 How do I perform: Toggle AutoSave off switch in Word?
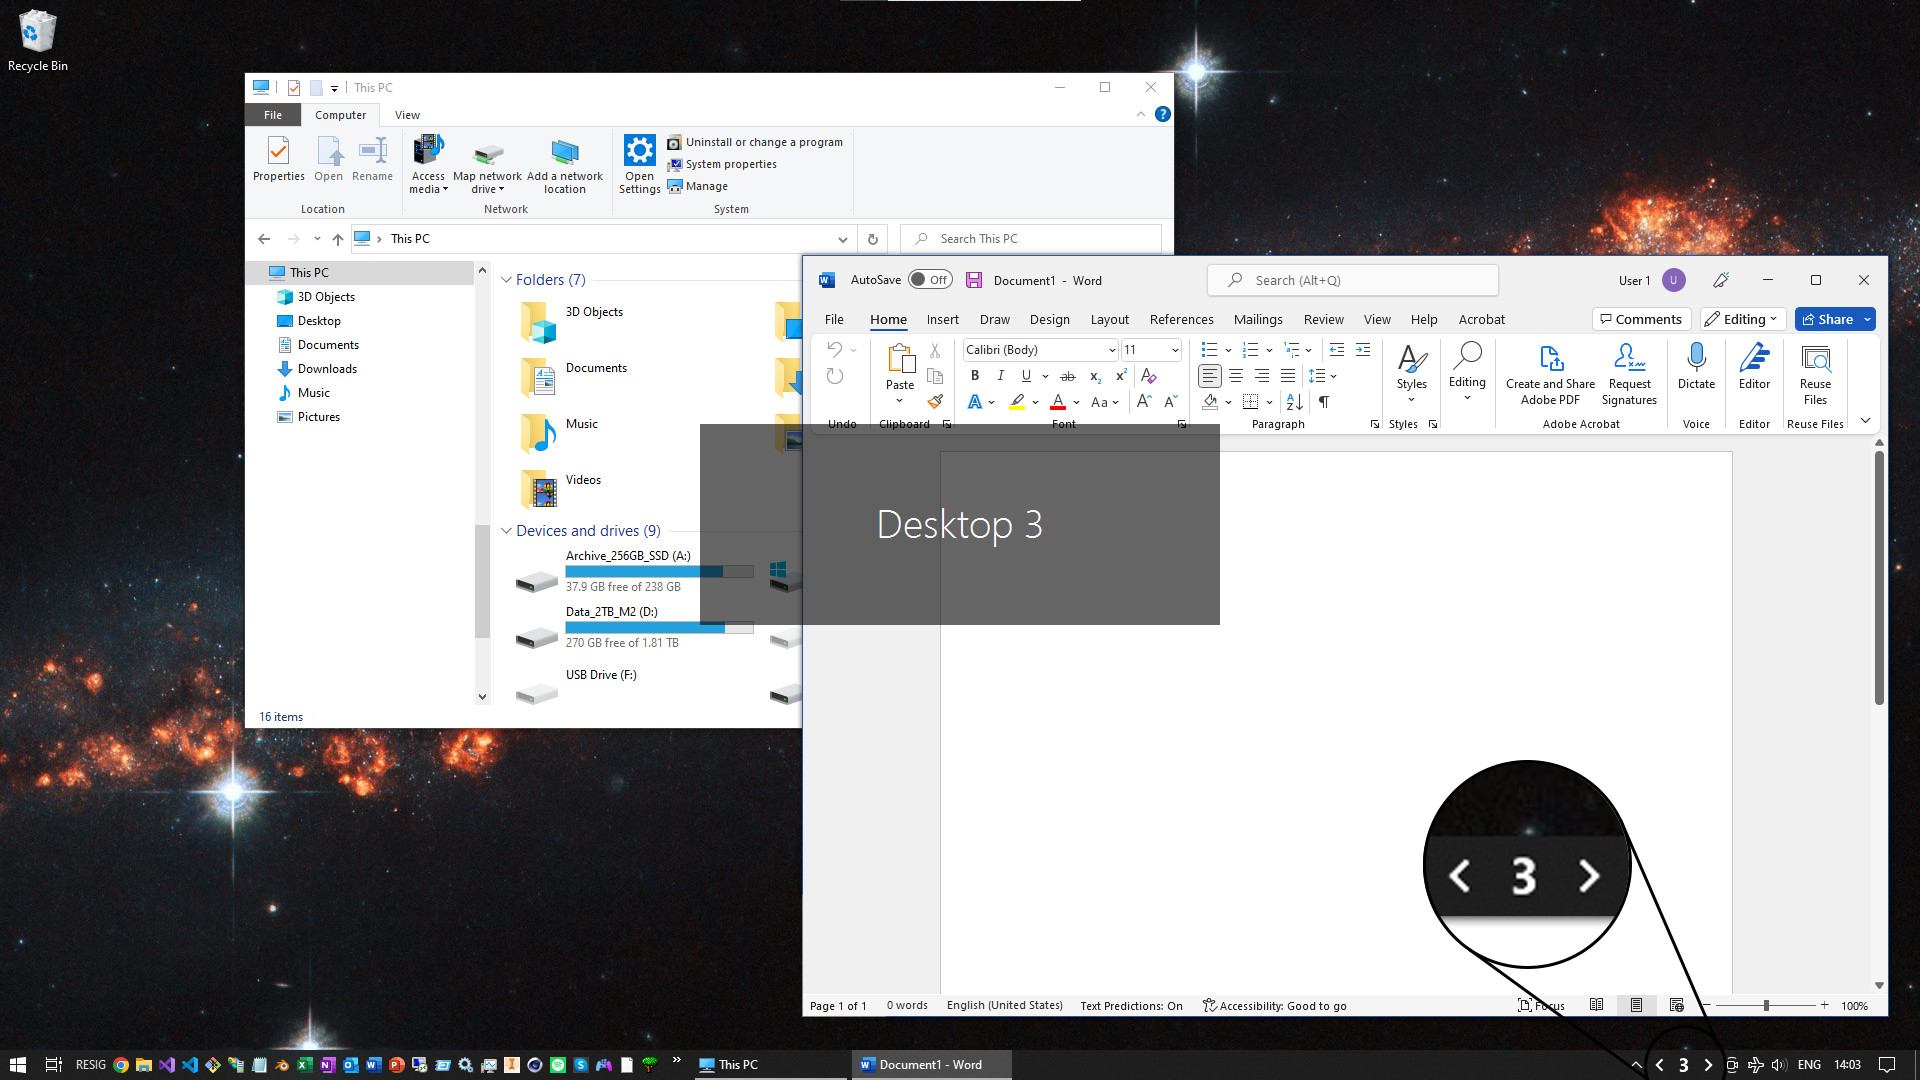click(x=929, y=280)
